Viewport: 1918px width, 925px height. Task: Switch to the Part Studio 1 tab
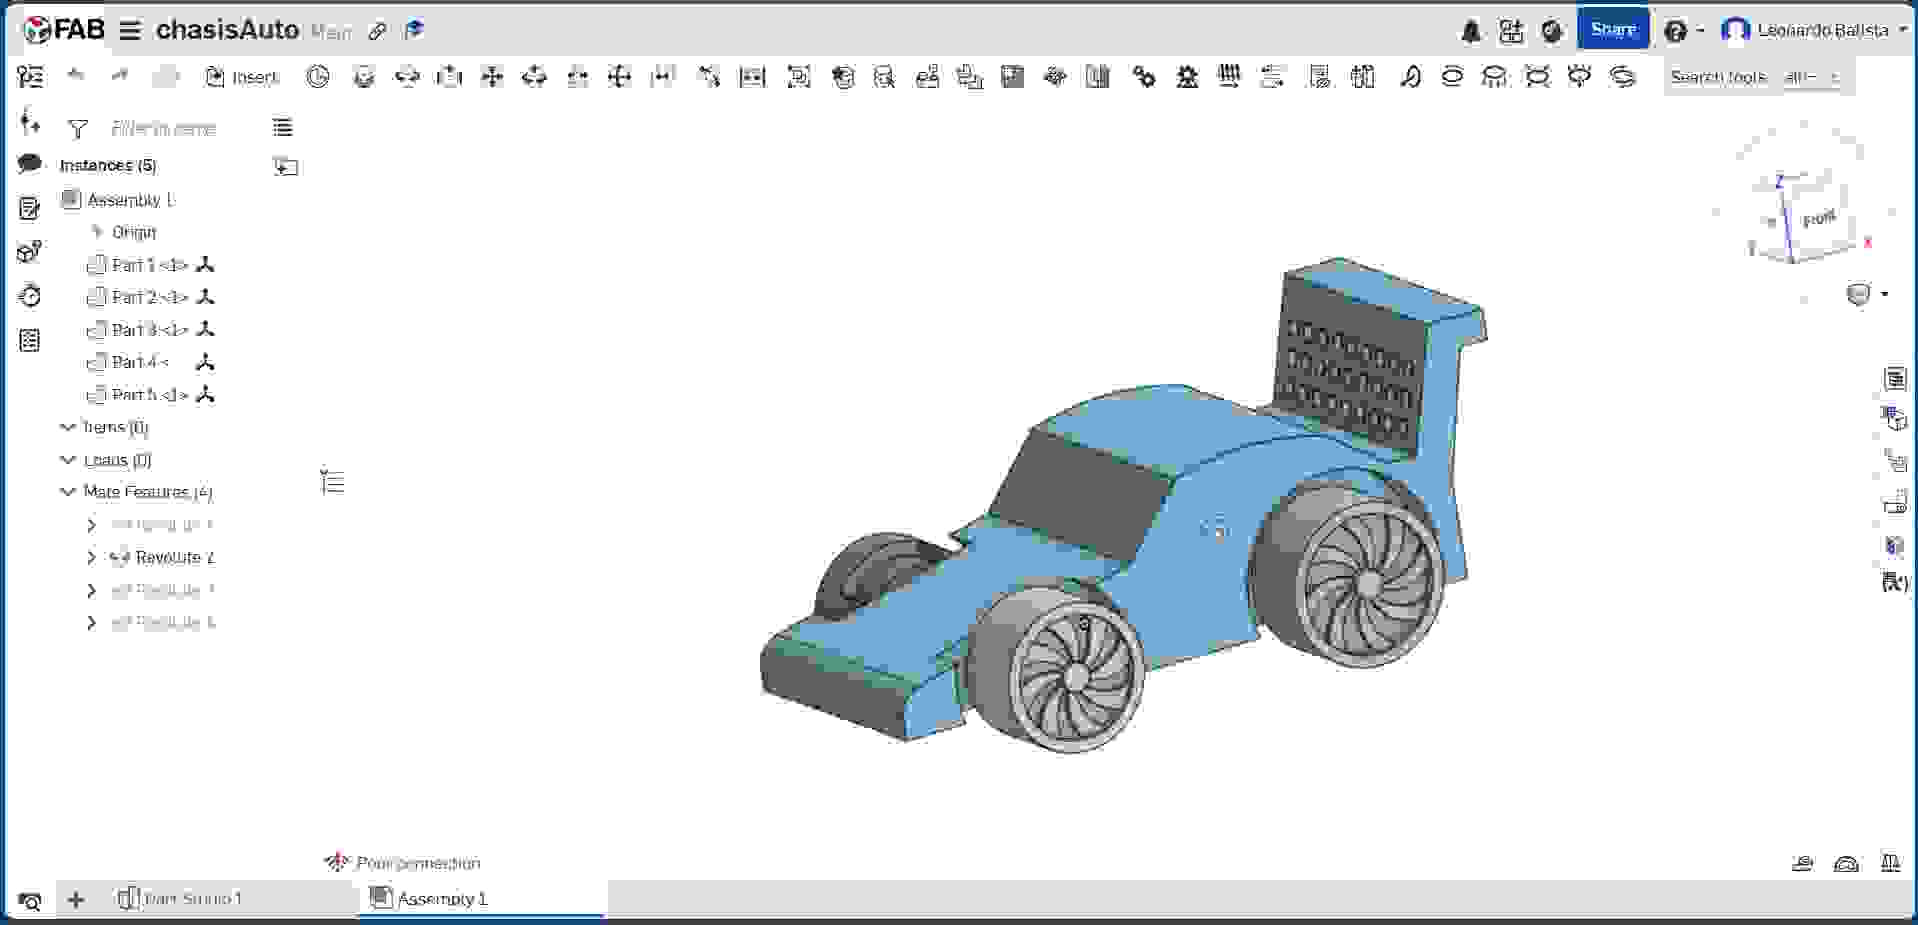click(193, 898)
